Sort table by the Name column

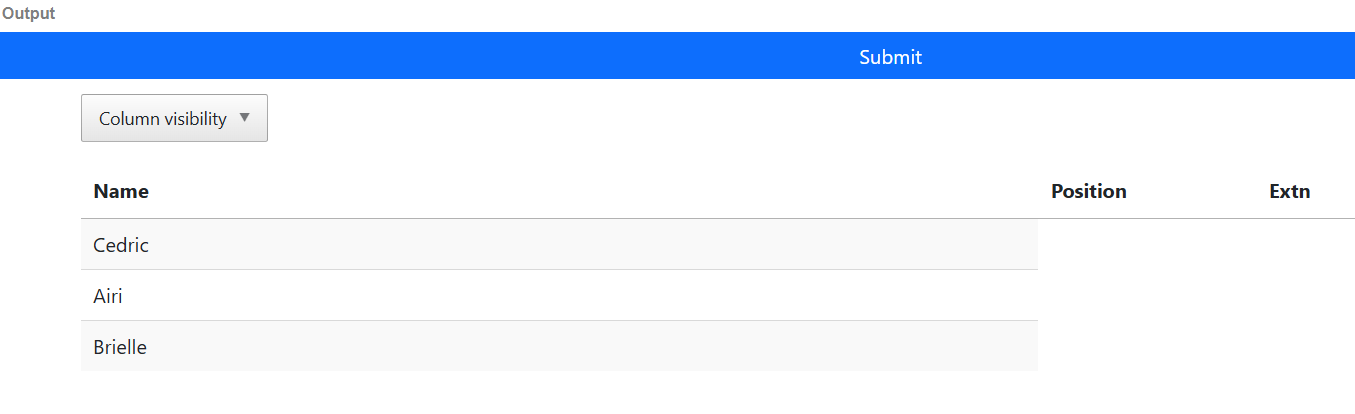(x=121, y=192)
